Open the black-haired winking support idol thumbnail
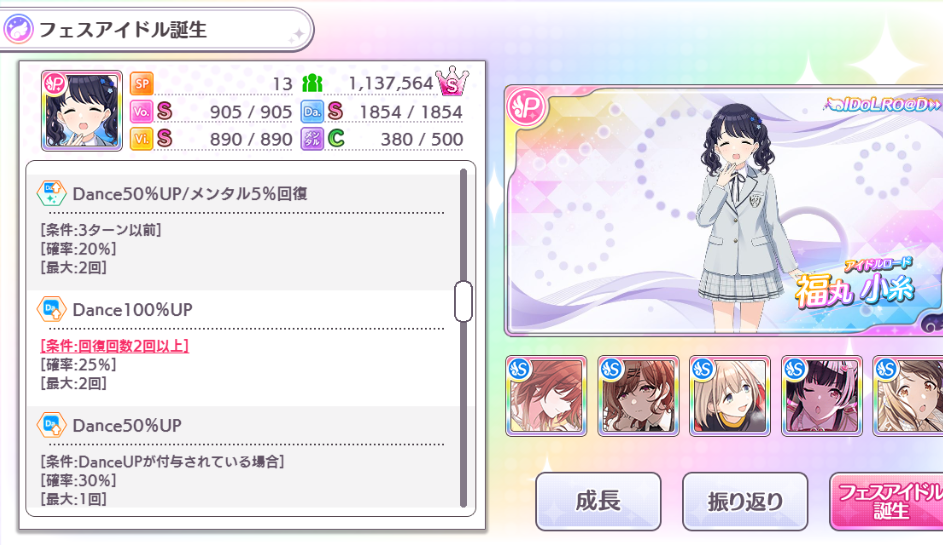Viewport: 943px width, 545px height. click(822, 396)
